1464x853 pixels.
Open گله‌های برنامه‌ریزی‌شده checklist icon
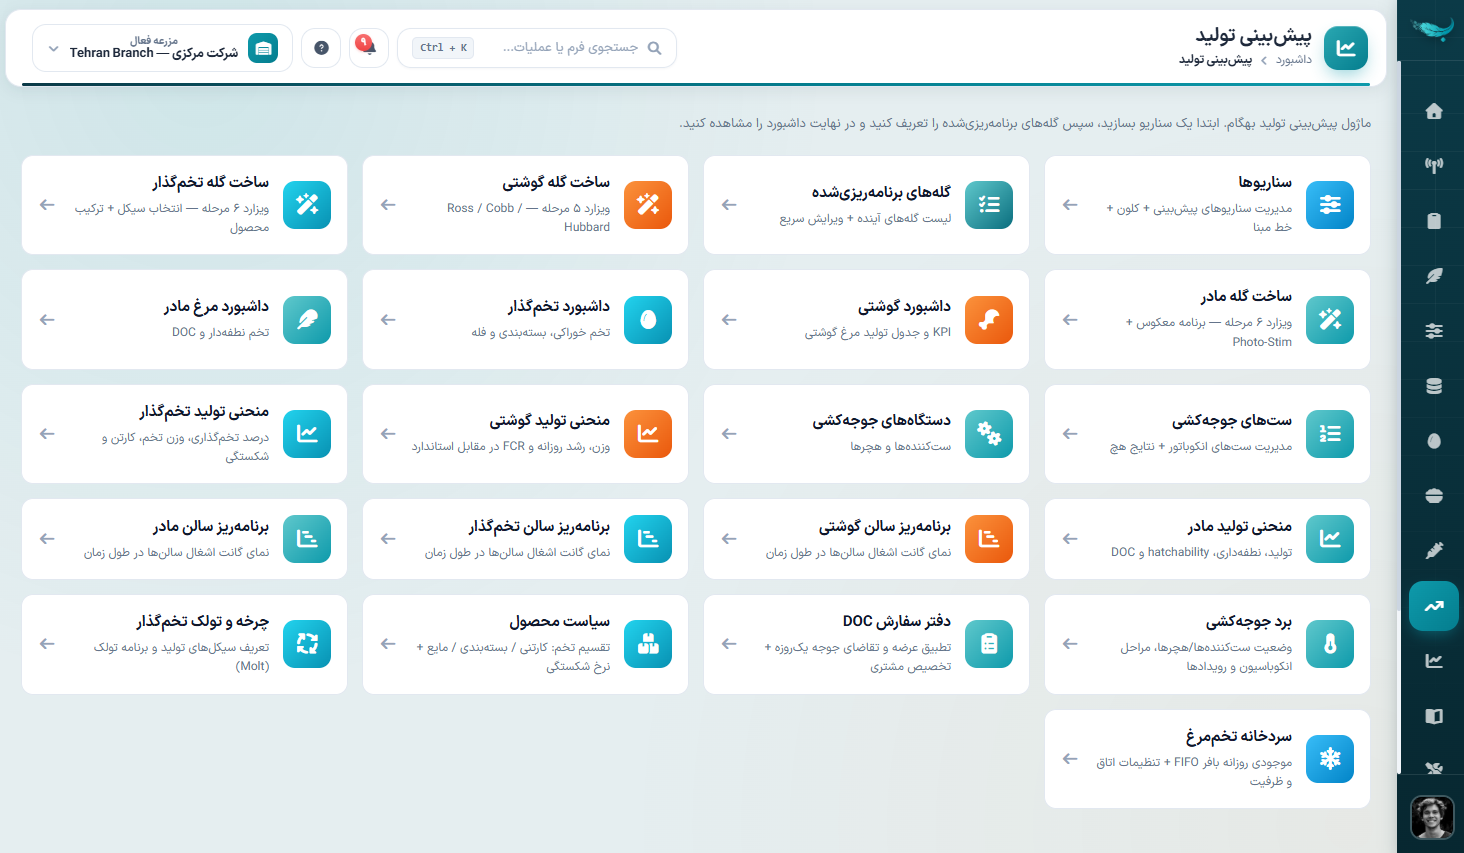(x=989, y=205)
